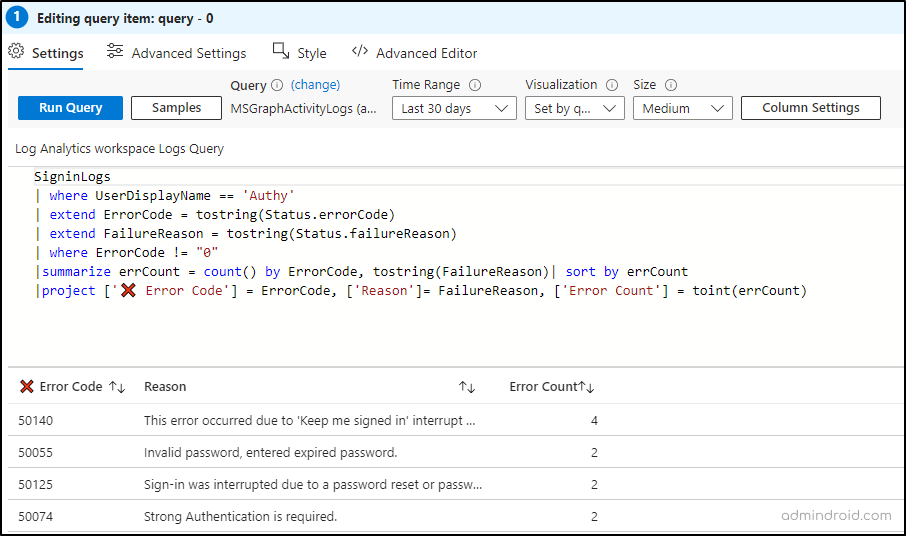Sort by Error Count column arrows
The image size is (906, 536).
(586, 387)
